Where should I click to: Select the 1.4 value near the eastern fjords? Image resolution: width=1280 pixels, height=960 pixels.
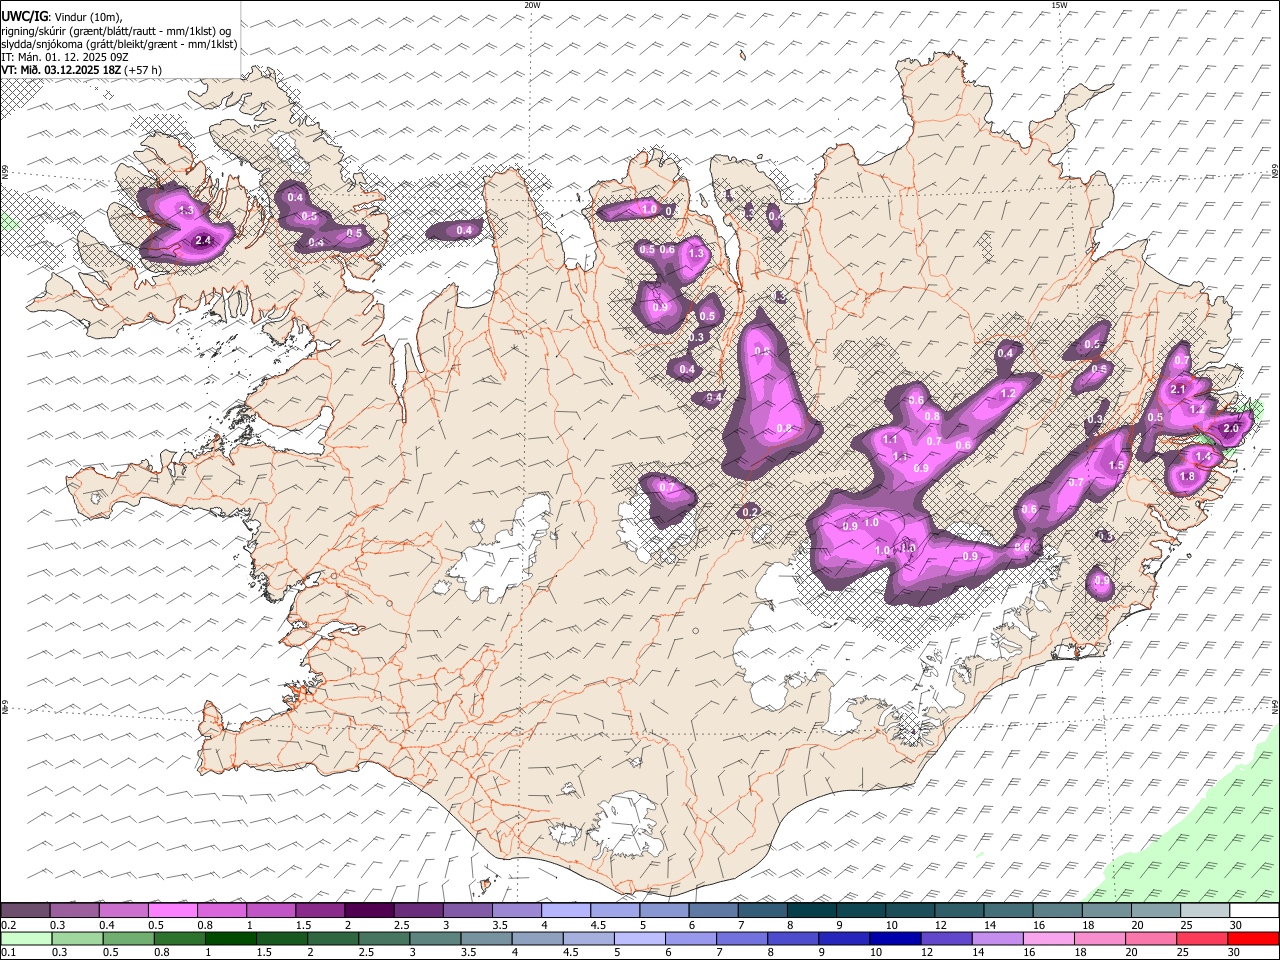[x=1203, y=456]
